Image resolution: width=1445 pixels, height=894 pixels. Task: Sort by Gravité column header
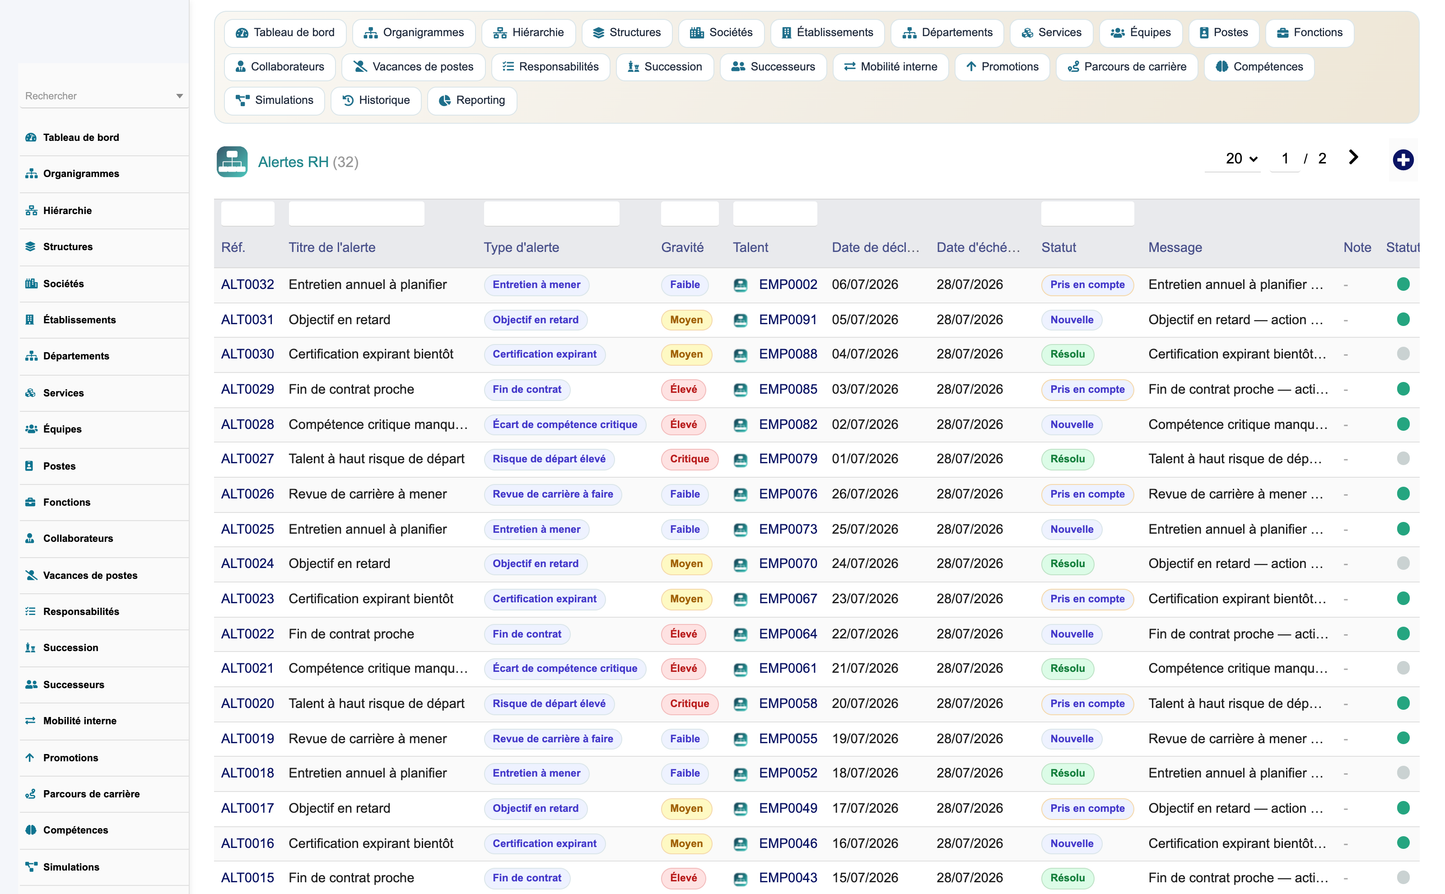coord(682,248)
